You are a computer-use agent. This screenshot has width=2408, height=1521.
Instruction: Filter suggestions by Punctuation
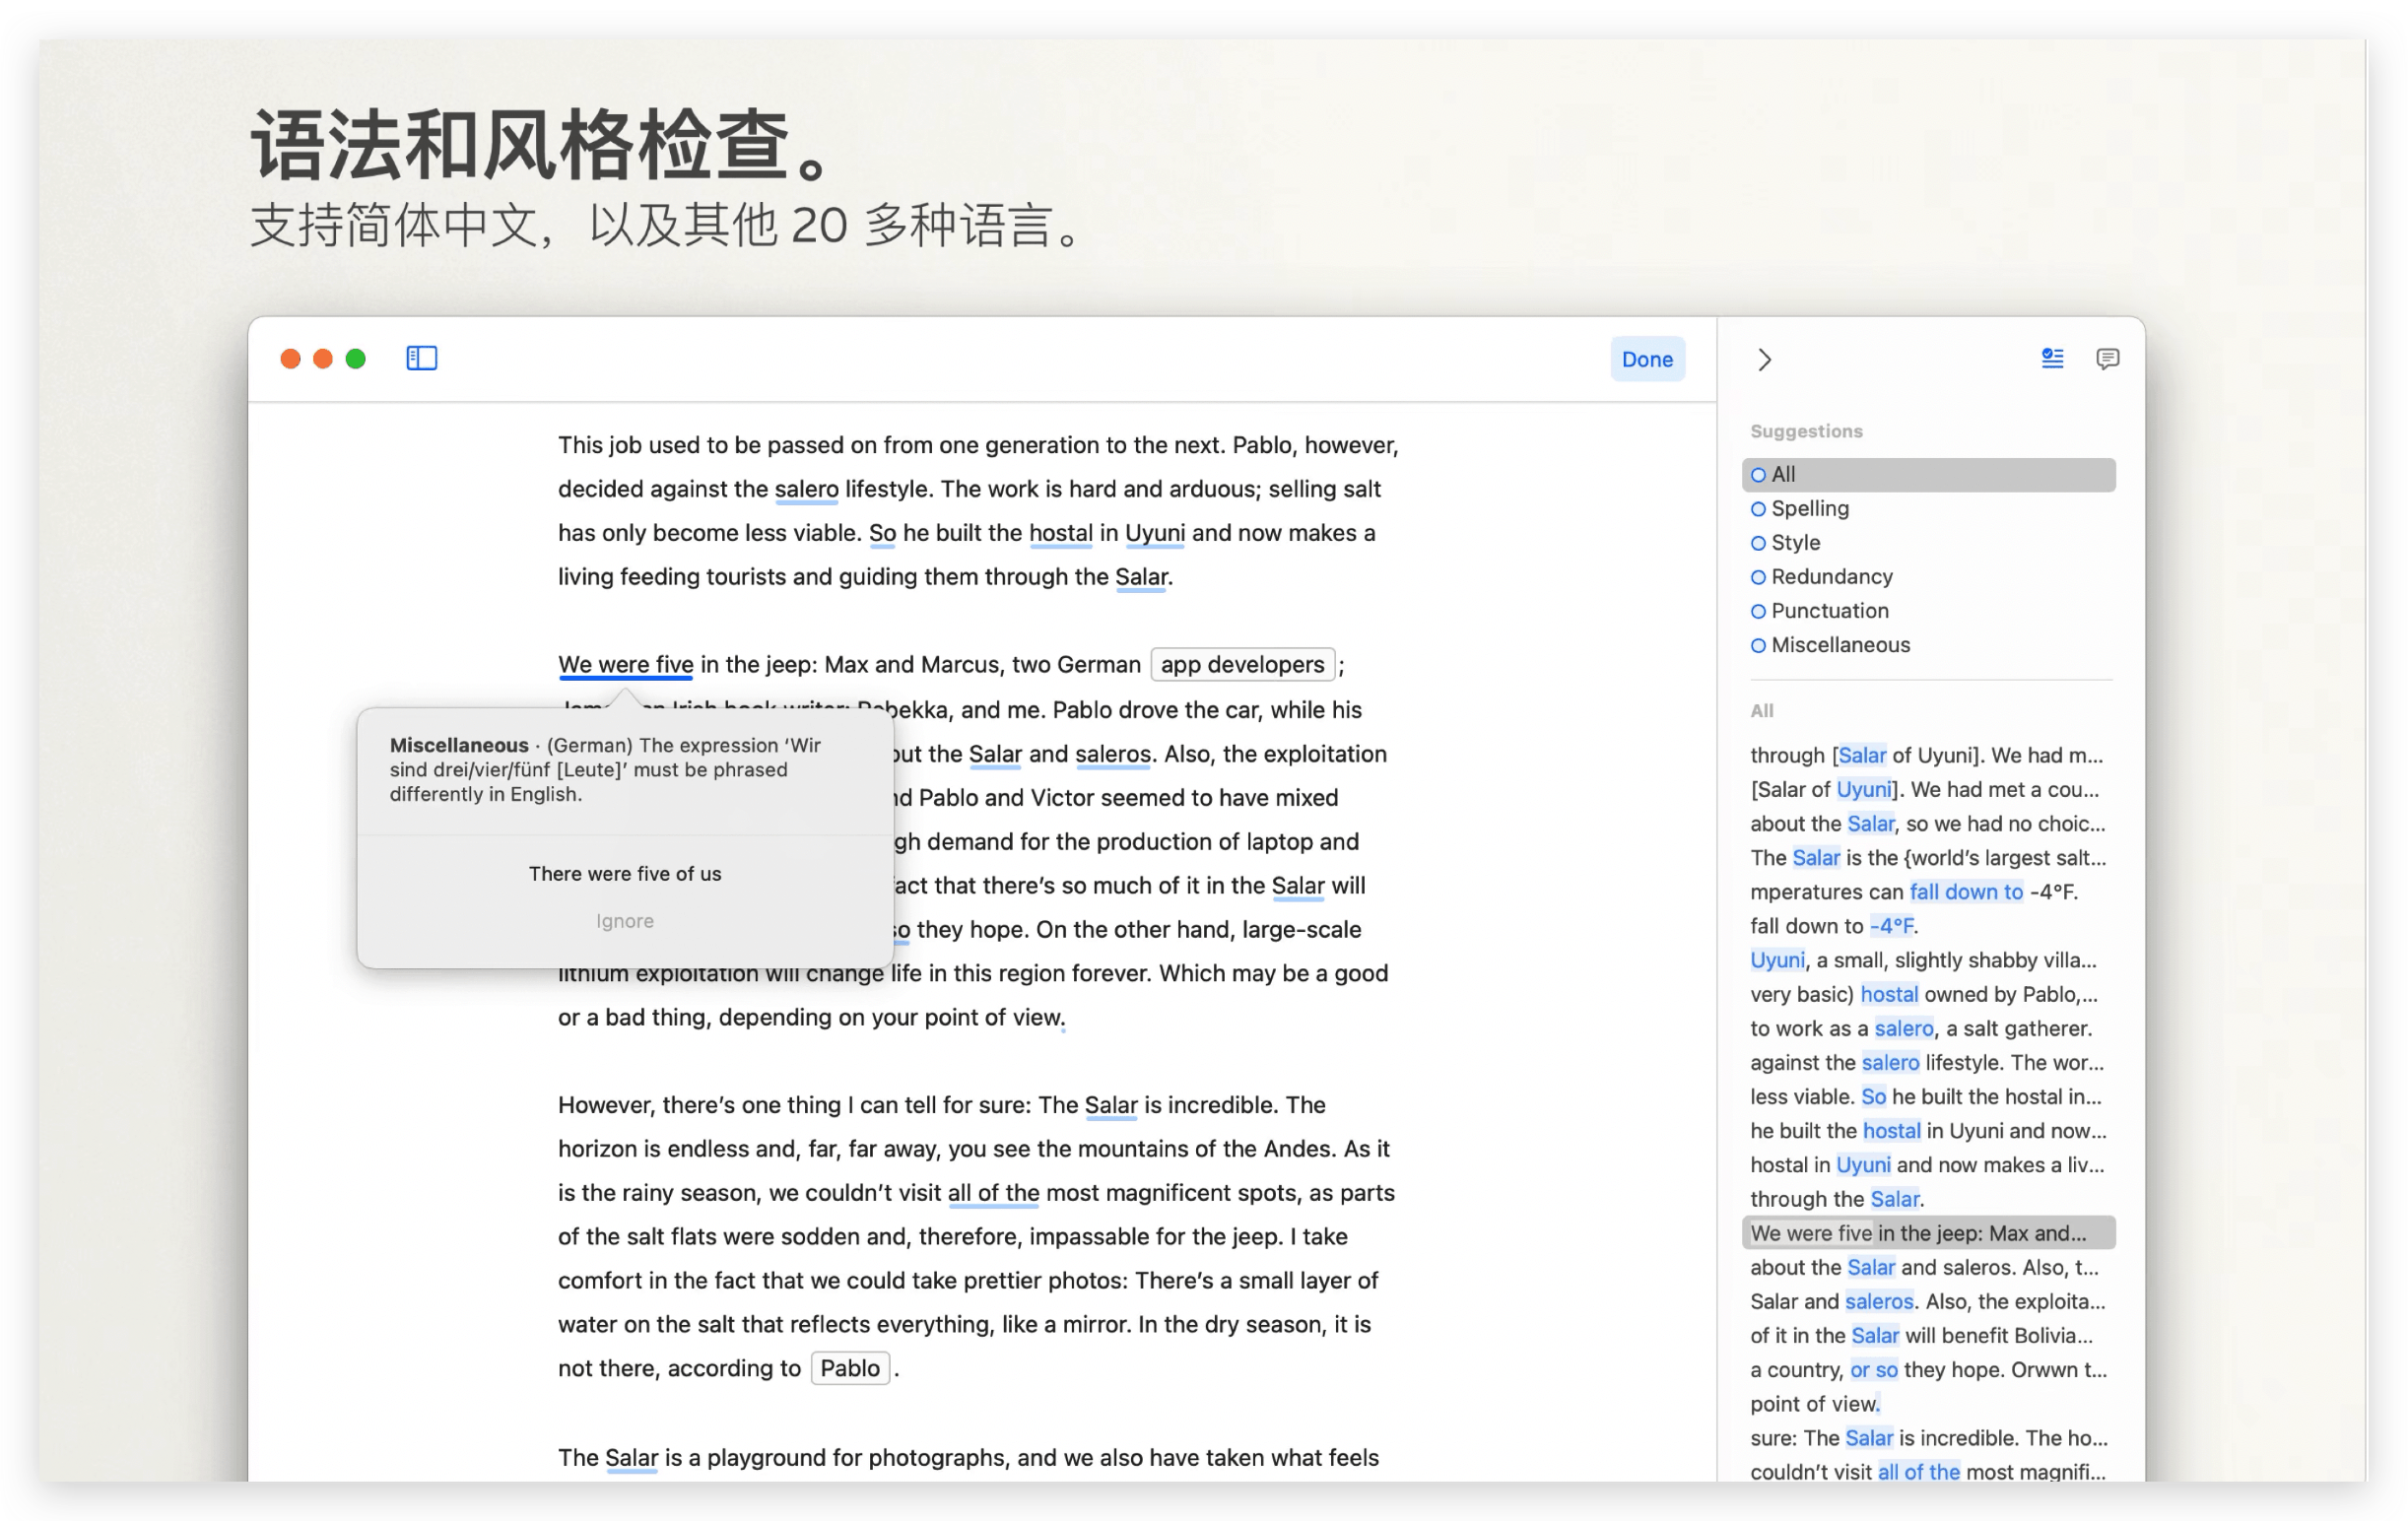[x=1829, y=610]
